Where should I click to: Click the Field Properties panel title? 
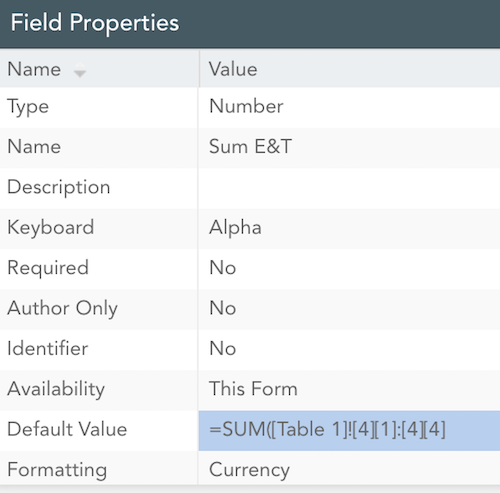(x=95, y=23)
